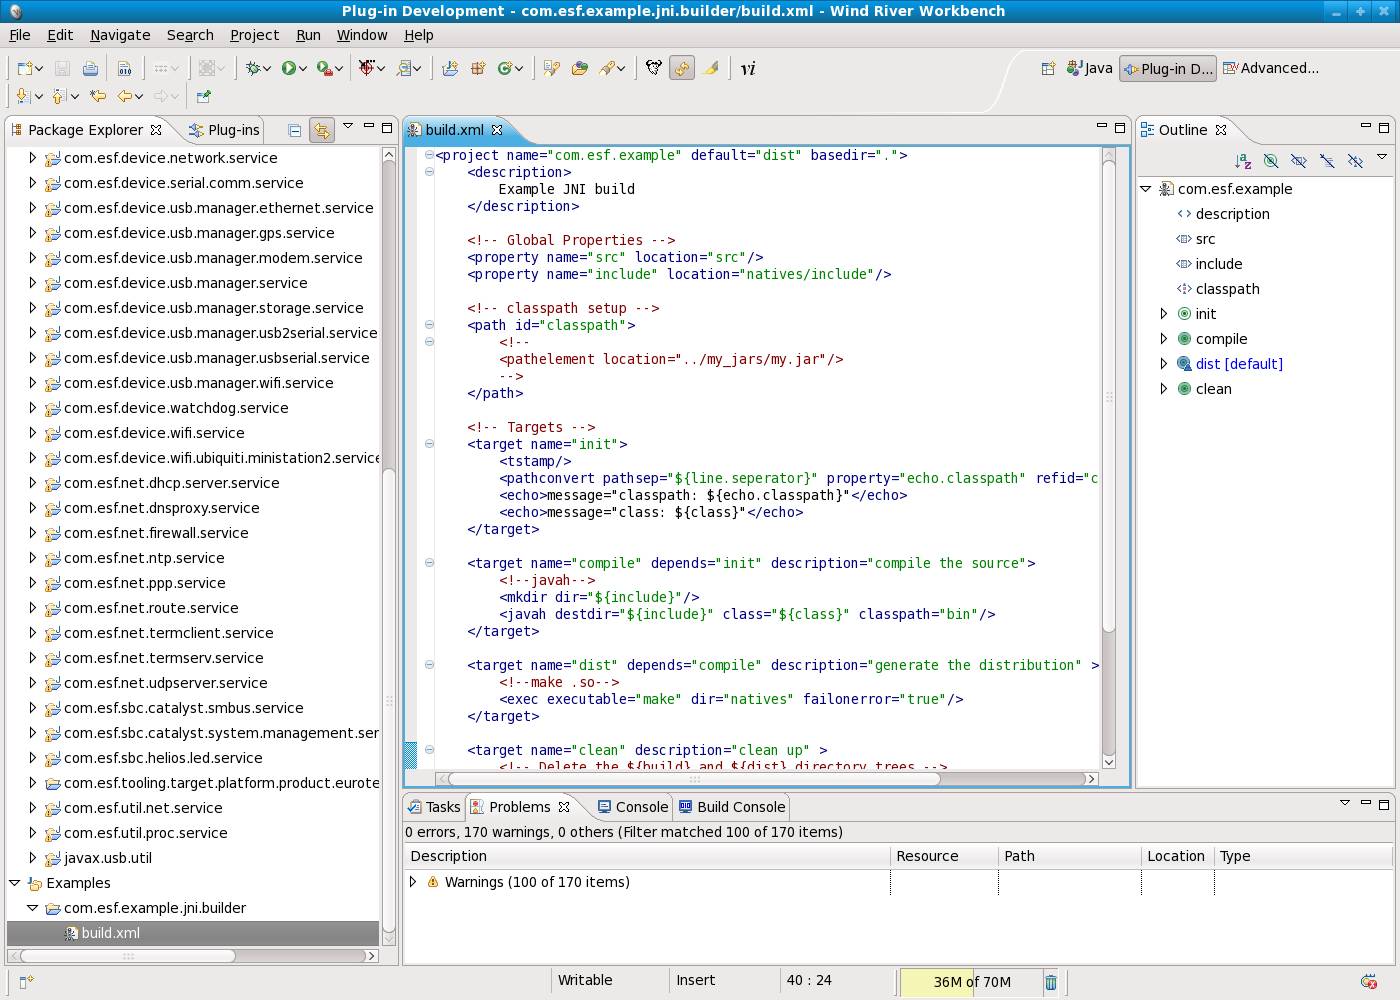The image size is (1400, 1000).
Task: Open the Project menu
Action: 255,35
